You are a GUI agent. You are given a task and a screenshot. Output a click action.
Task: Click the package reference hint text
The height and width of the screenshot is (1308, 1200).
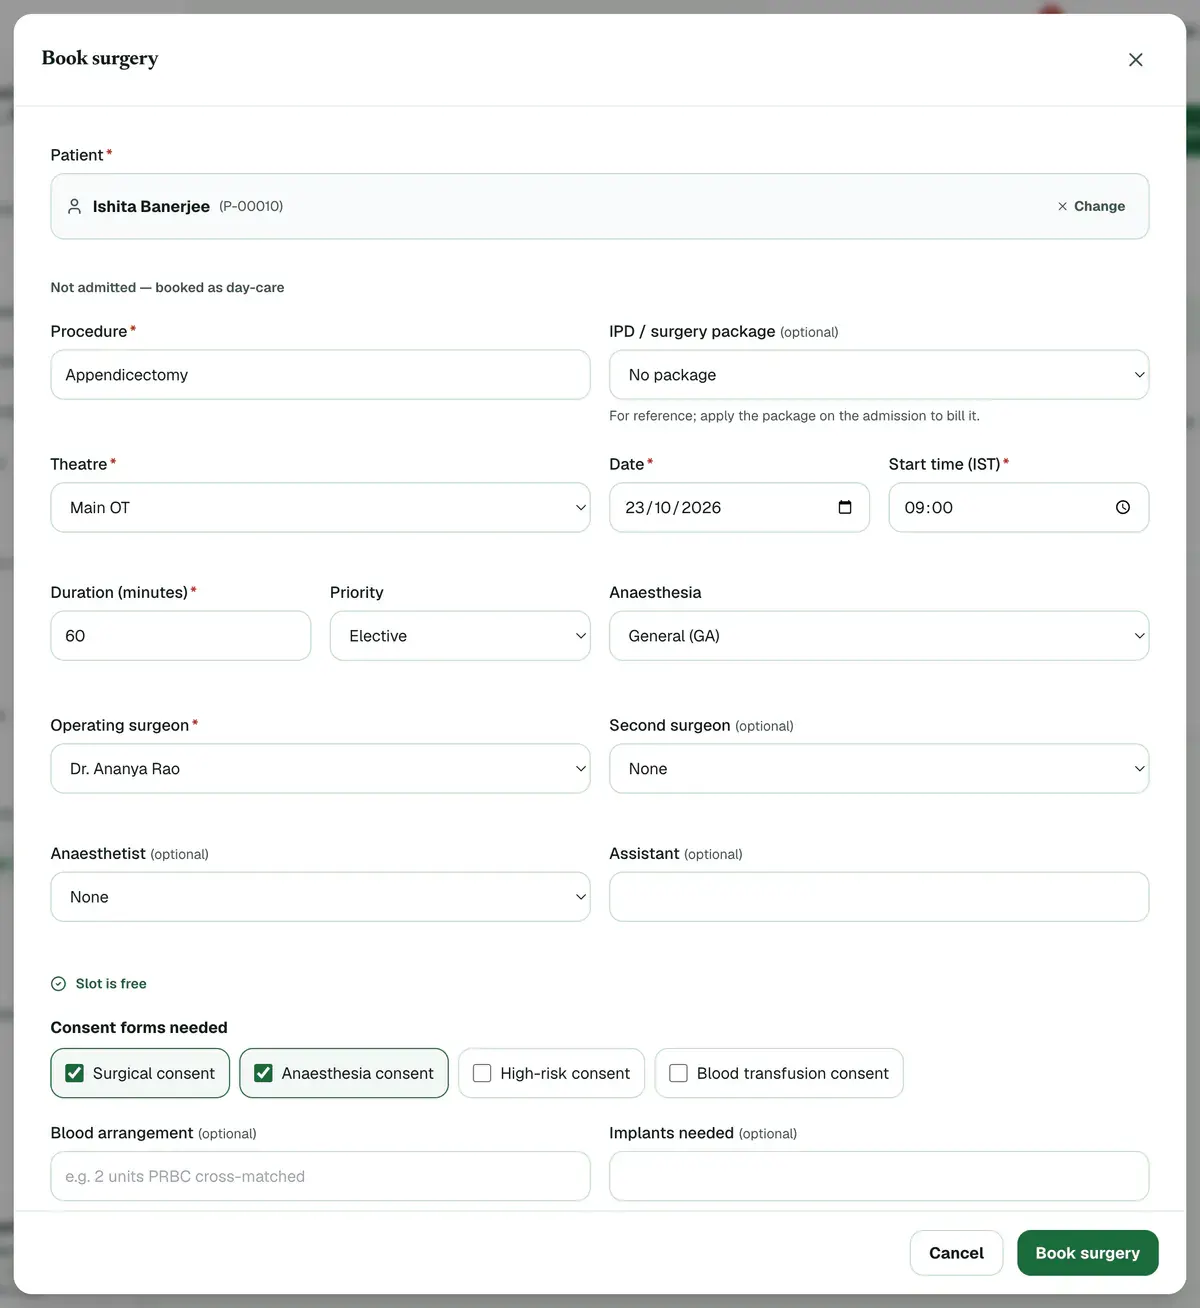tap(794, 416)
